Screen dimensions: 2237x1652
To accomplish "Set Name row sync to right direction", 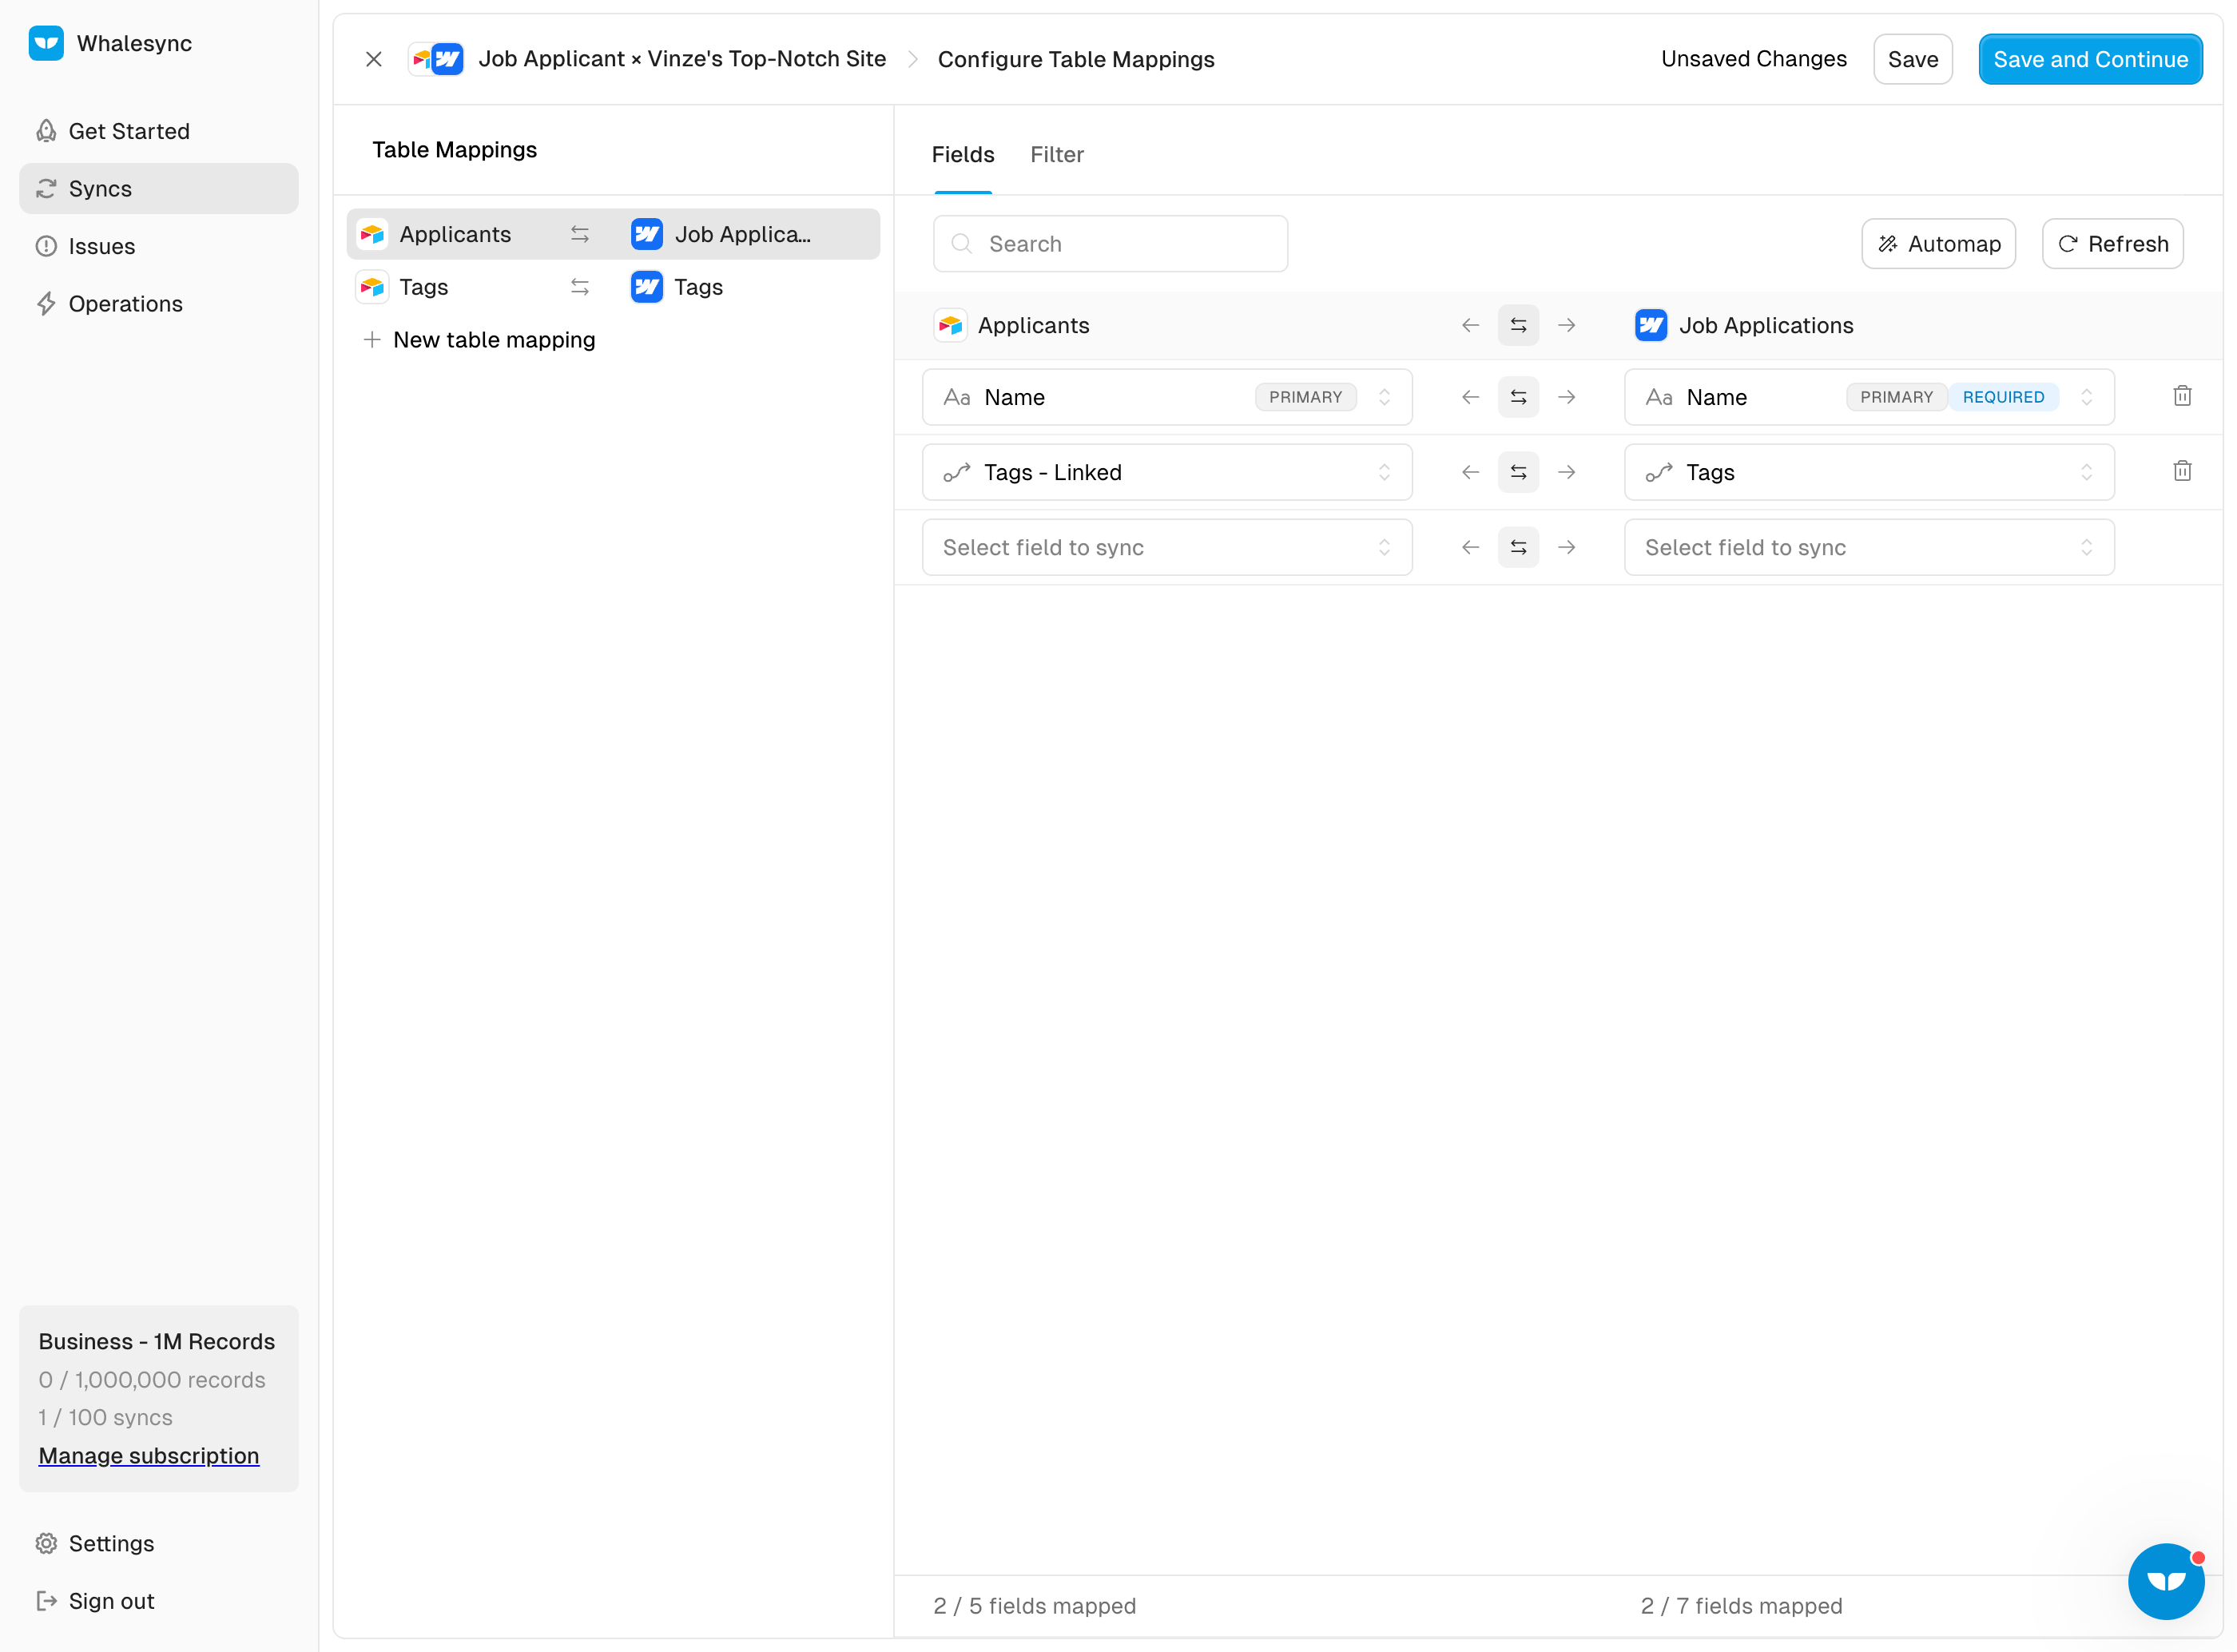I will tap(1567, 397).
